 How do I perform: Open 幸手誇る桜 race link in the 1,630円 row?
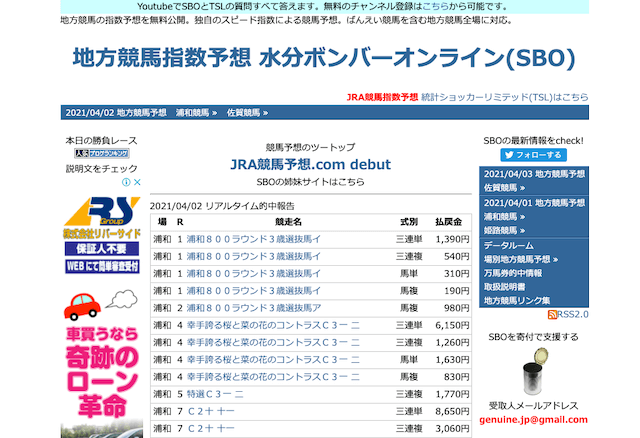pyautogui.click(x=273, y=360)
